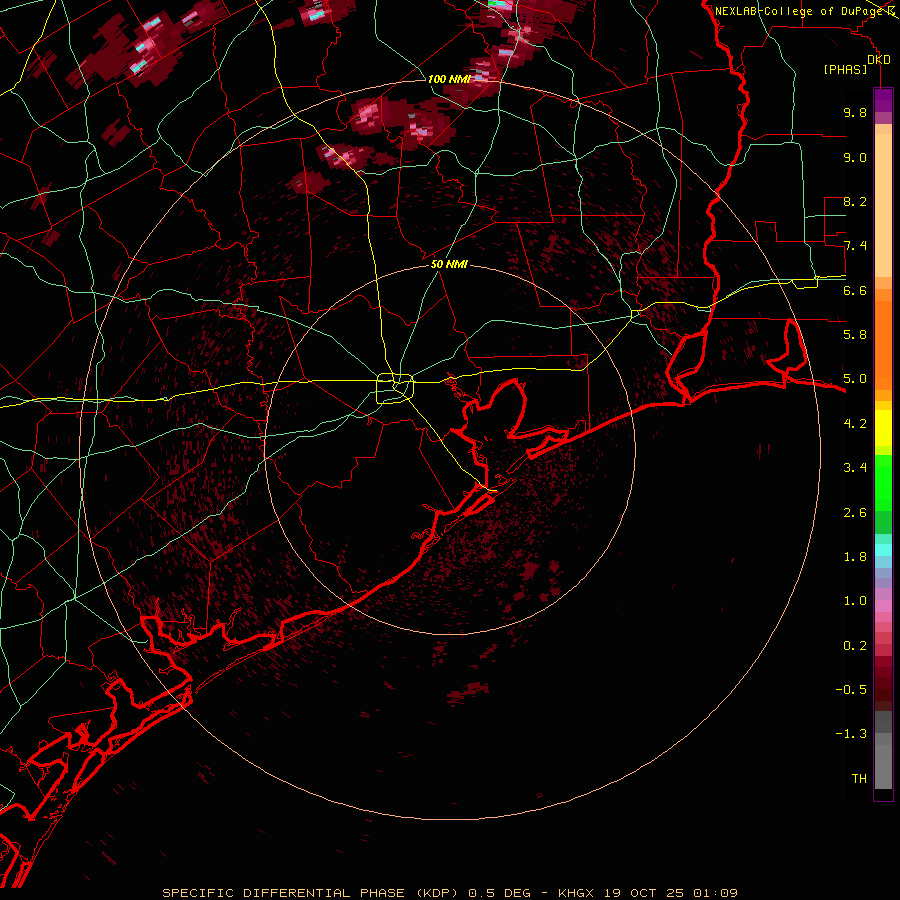
Task: Click the yellow highway loop at radar center
Action: (x=395, y=388)
